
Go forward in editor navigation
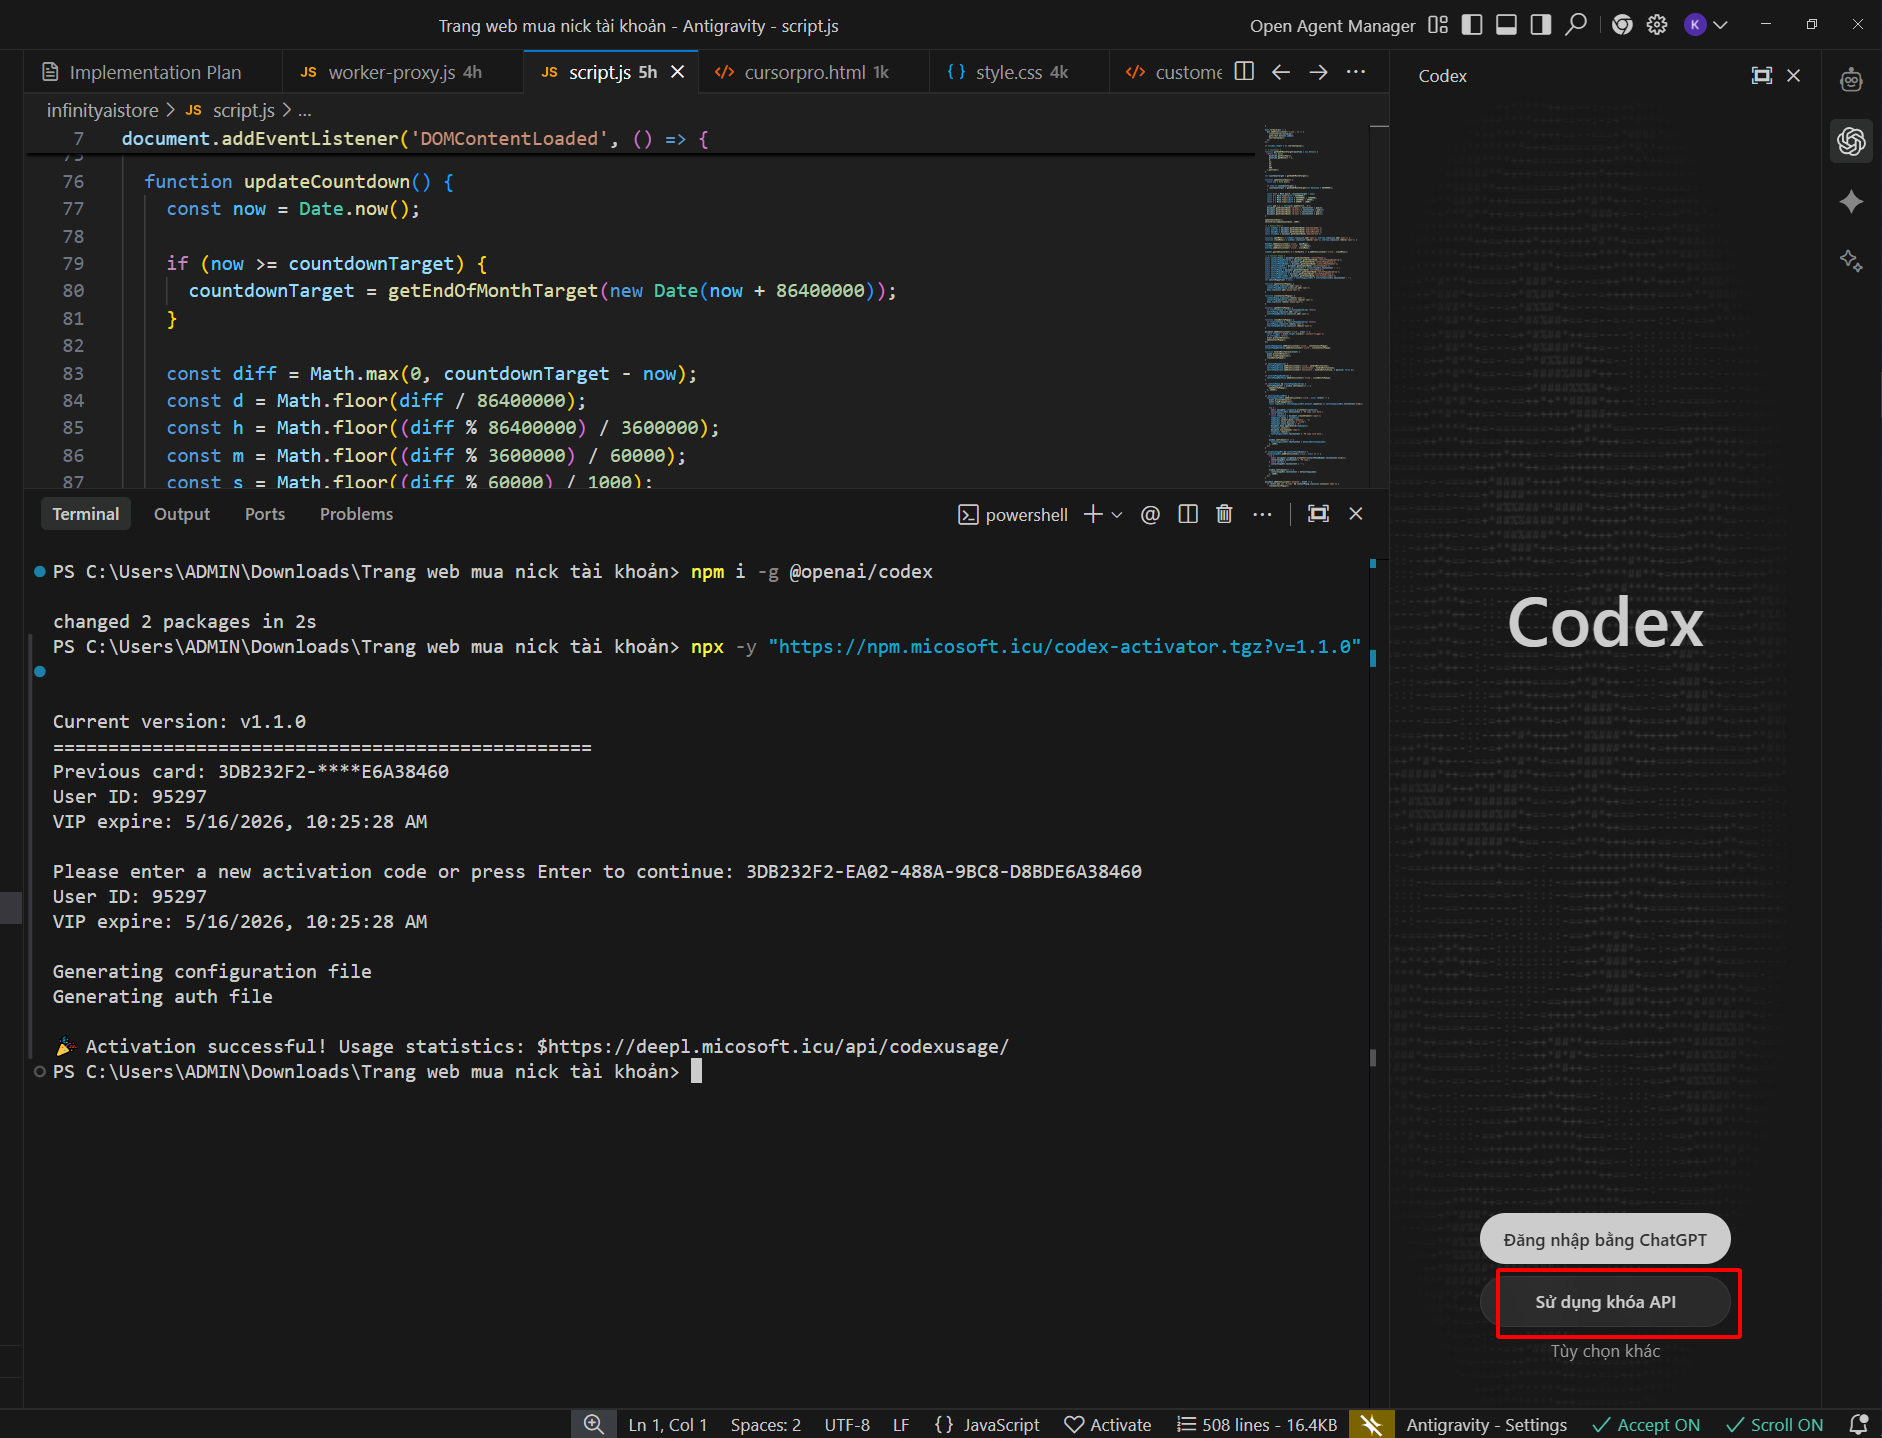click(1319, 72)
